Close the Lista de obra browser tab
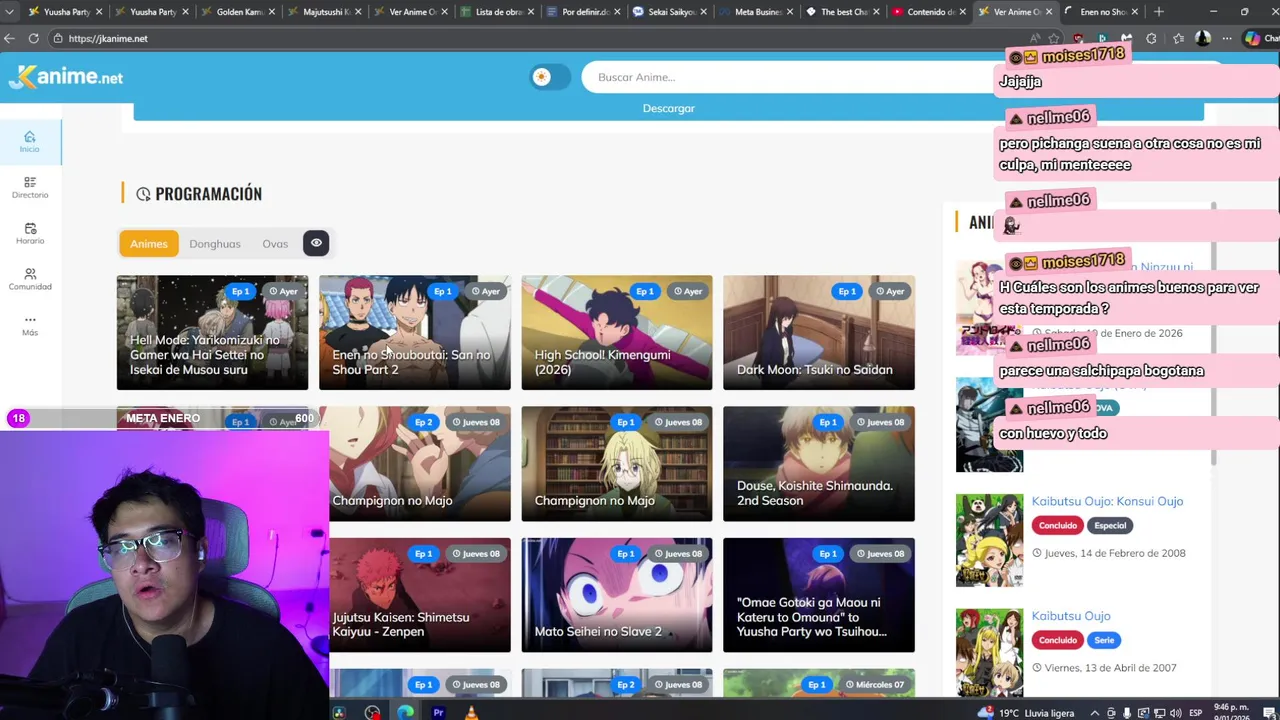Viewport: 1280px width, 720px height. 530,12
